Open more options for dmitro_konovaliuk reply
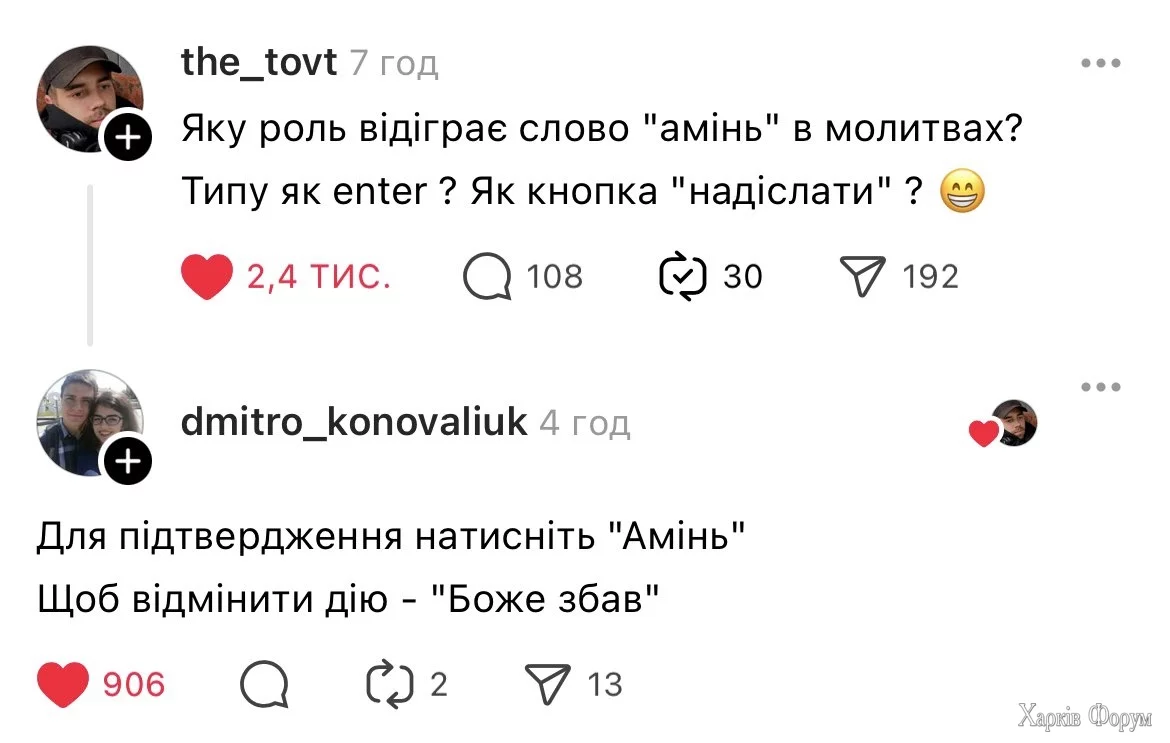Image resolution: width=1170 pixels, height=743 pixels. 1101,387
